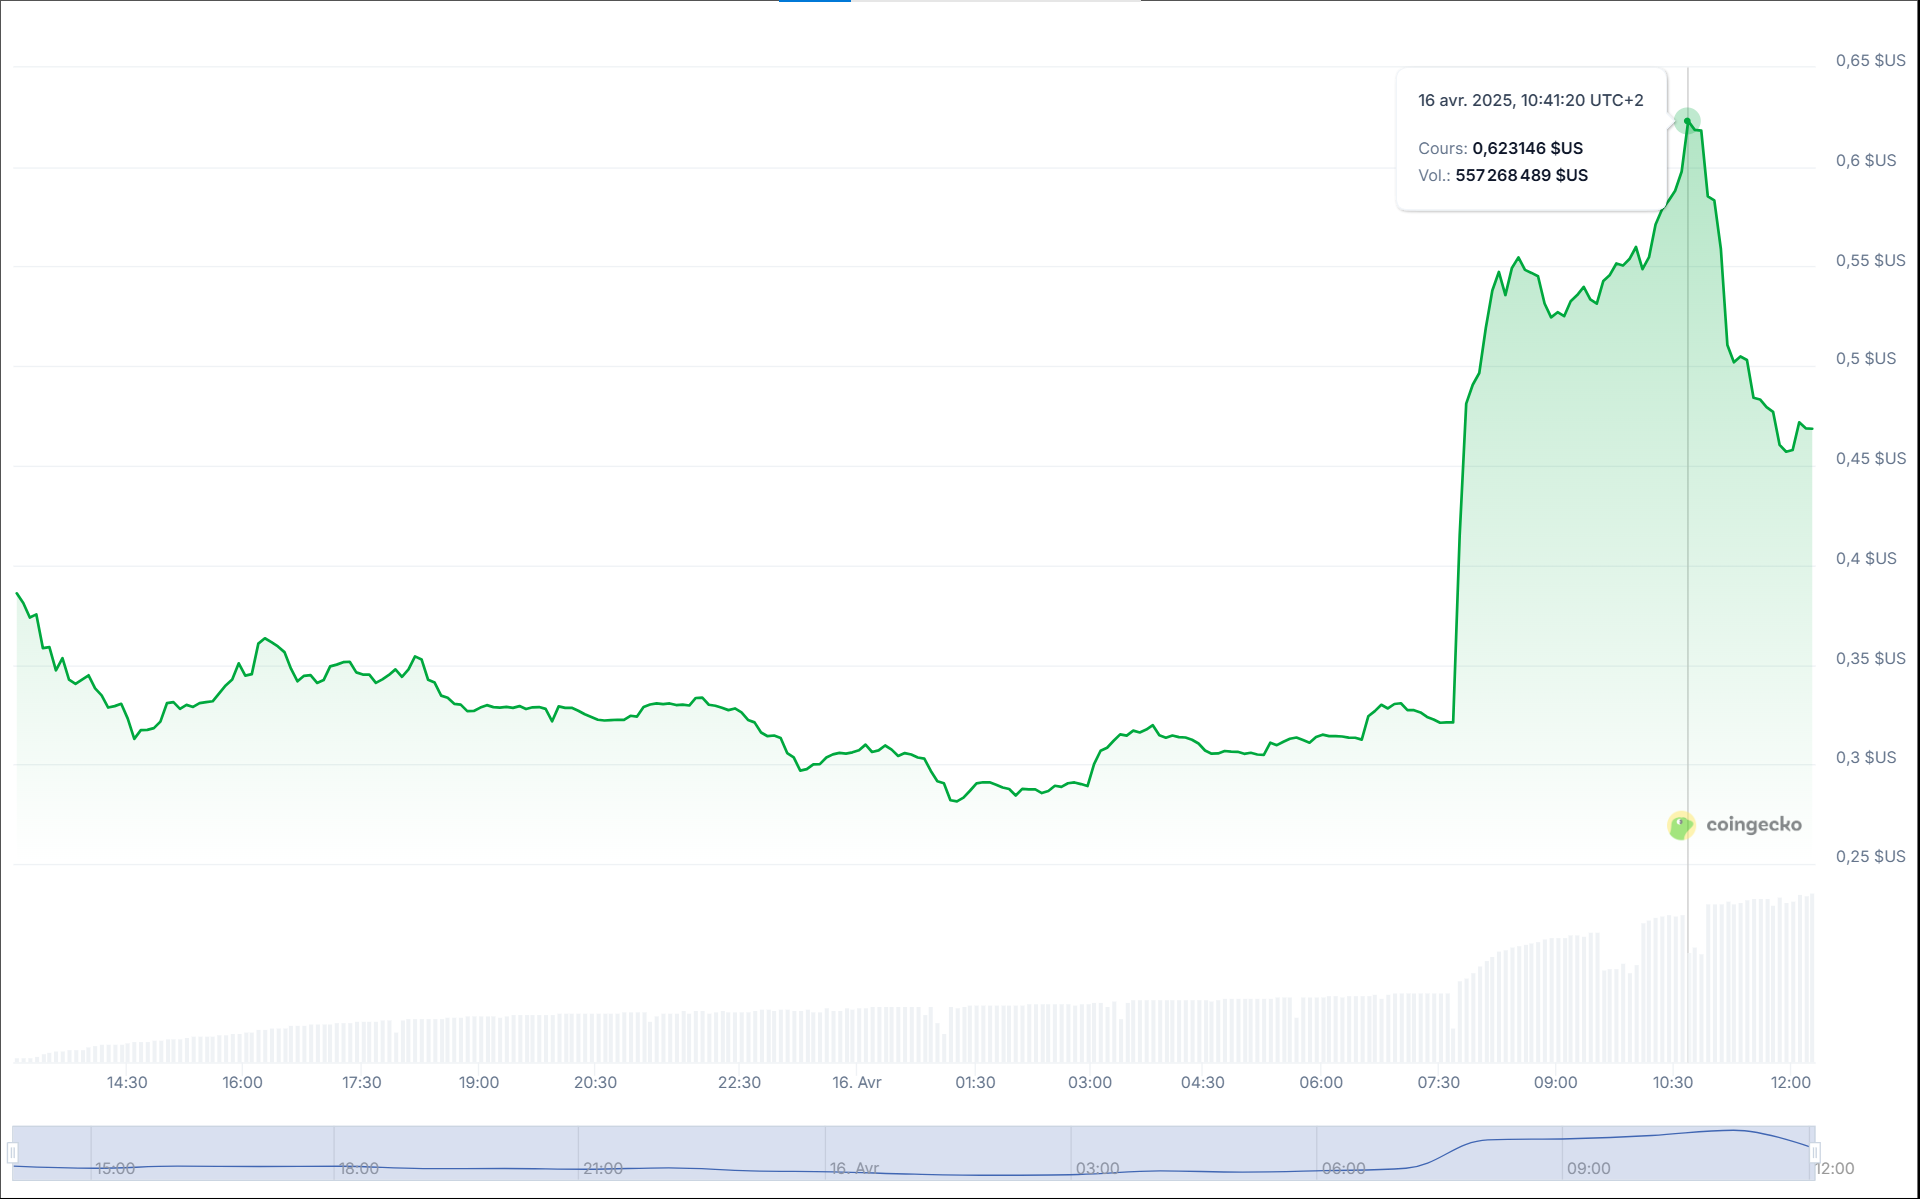Click the 14:30 x-axis time label
This screenshot has width=1920, height=1199.
(127, 1082)
